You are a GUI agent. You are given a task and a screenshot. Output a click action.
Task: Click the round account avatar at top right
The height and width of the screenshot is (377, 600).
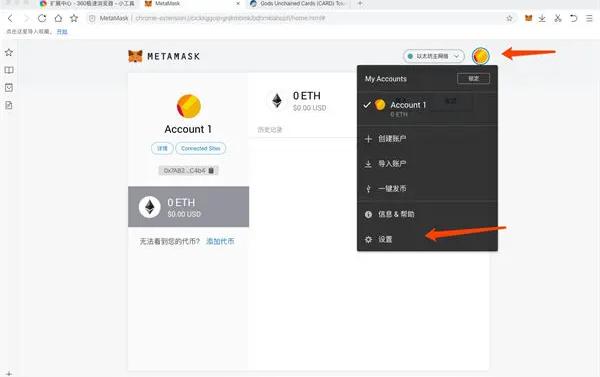481,56
